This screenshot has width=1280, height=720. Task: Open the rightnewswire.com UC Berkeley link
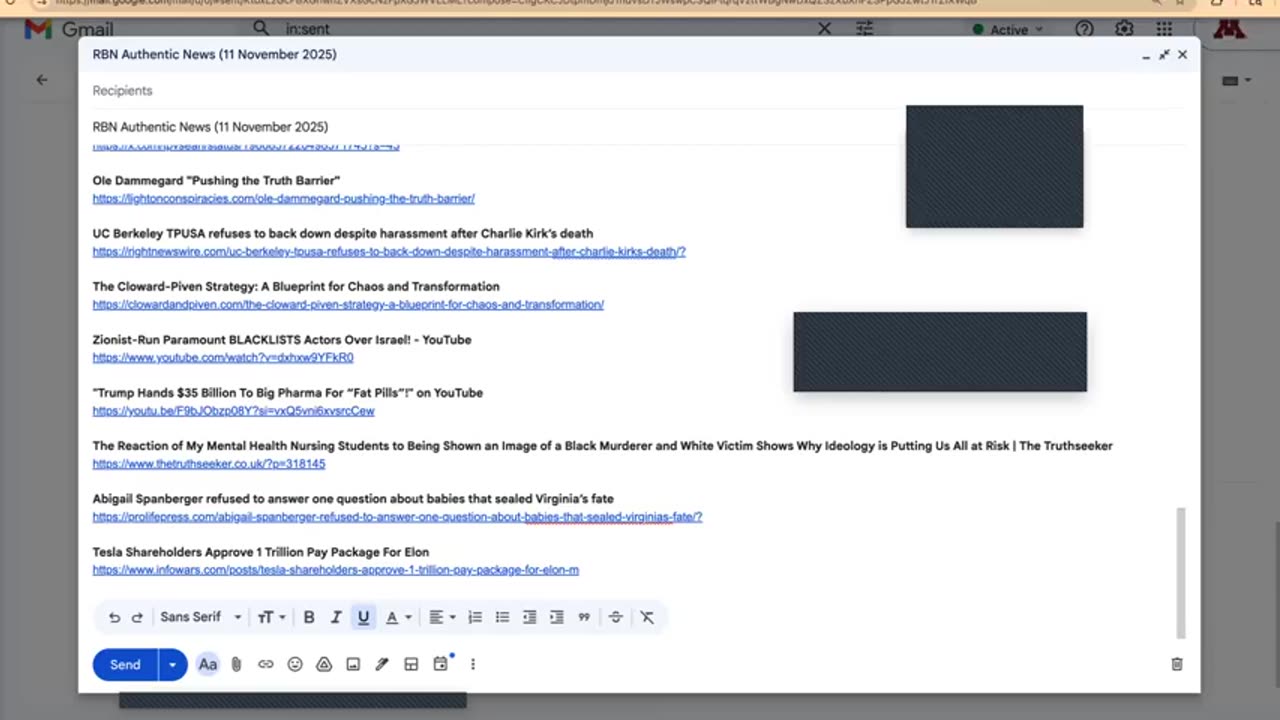coord(389,252)
